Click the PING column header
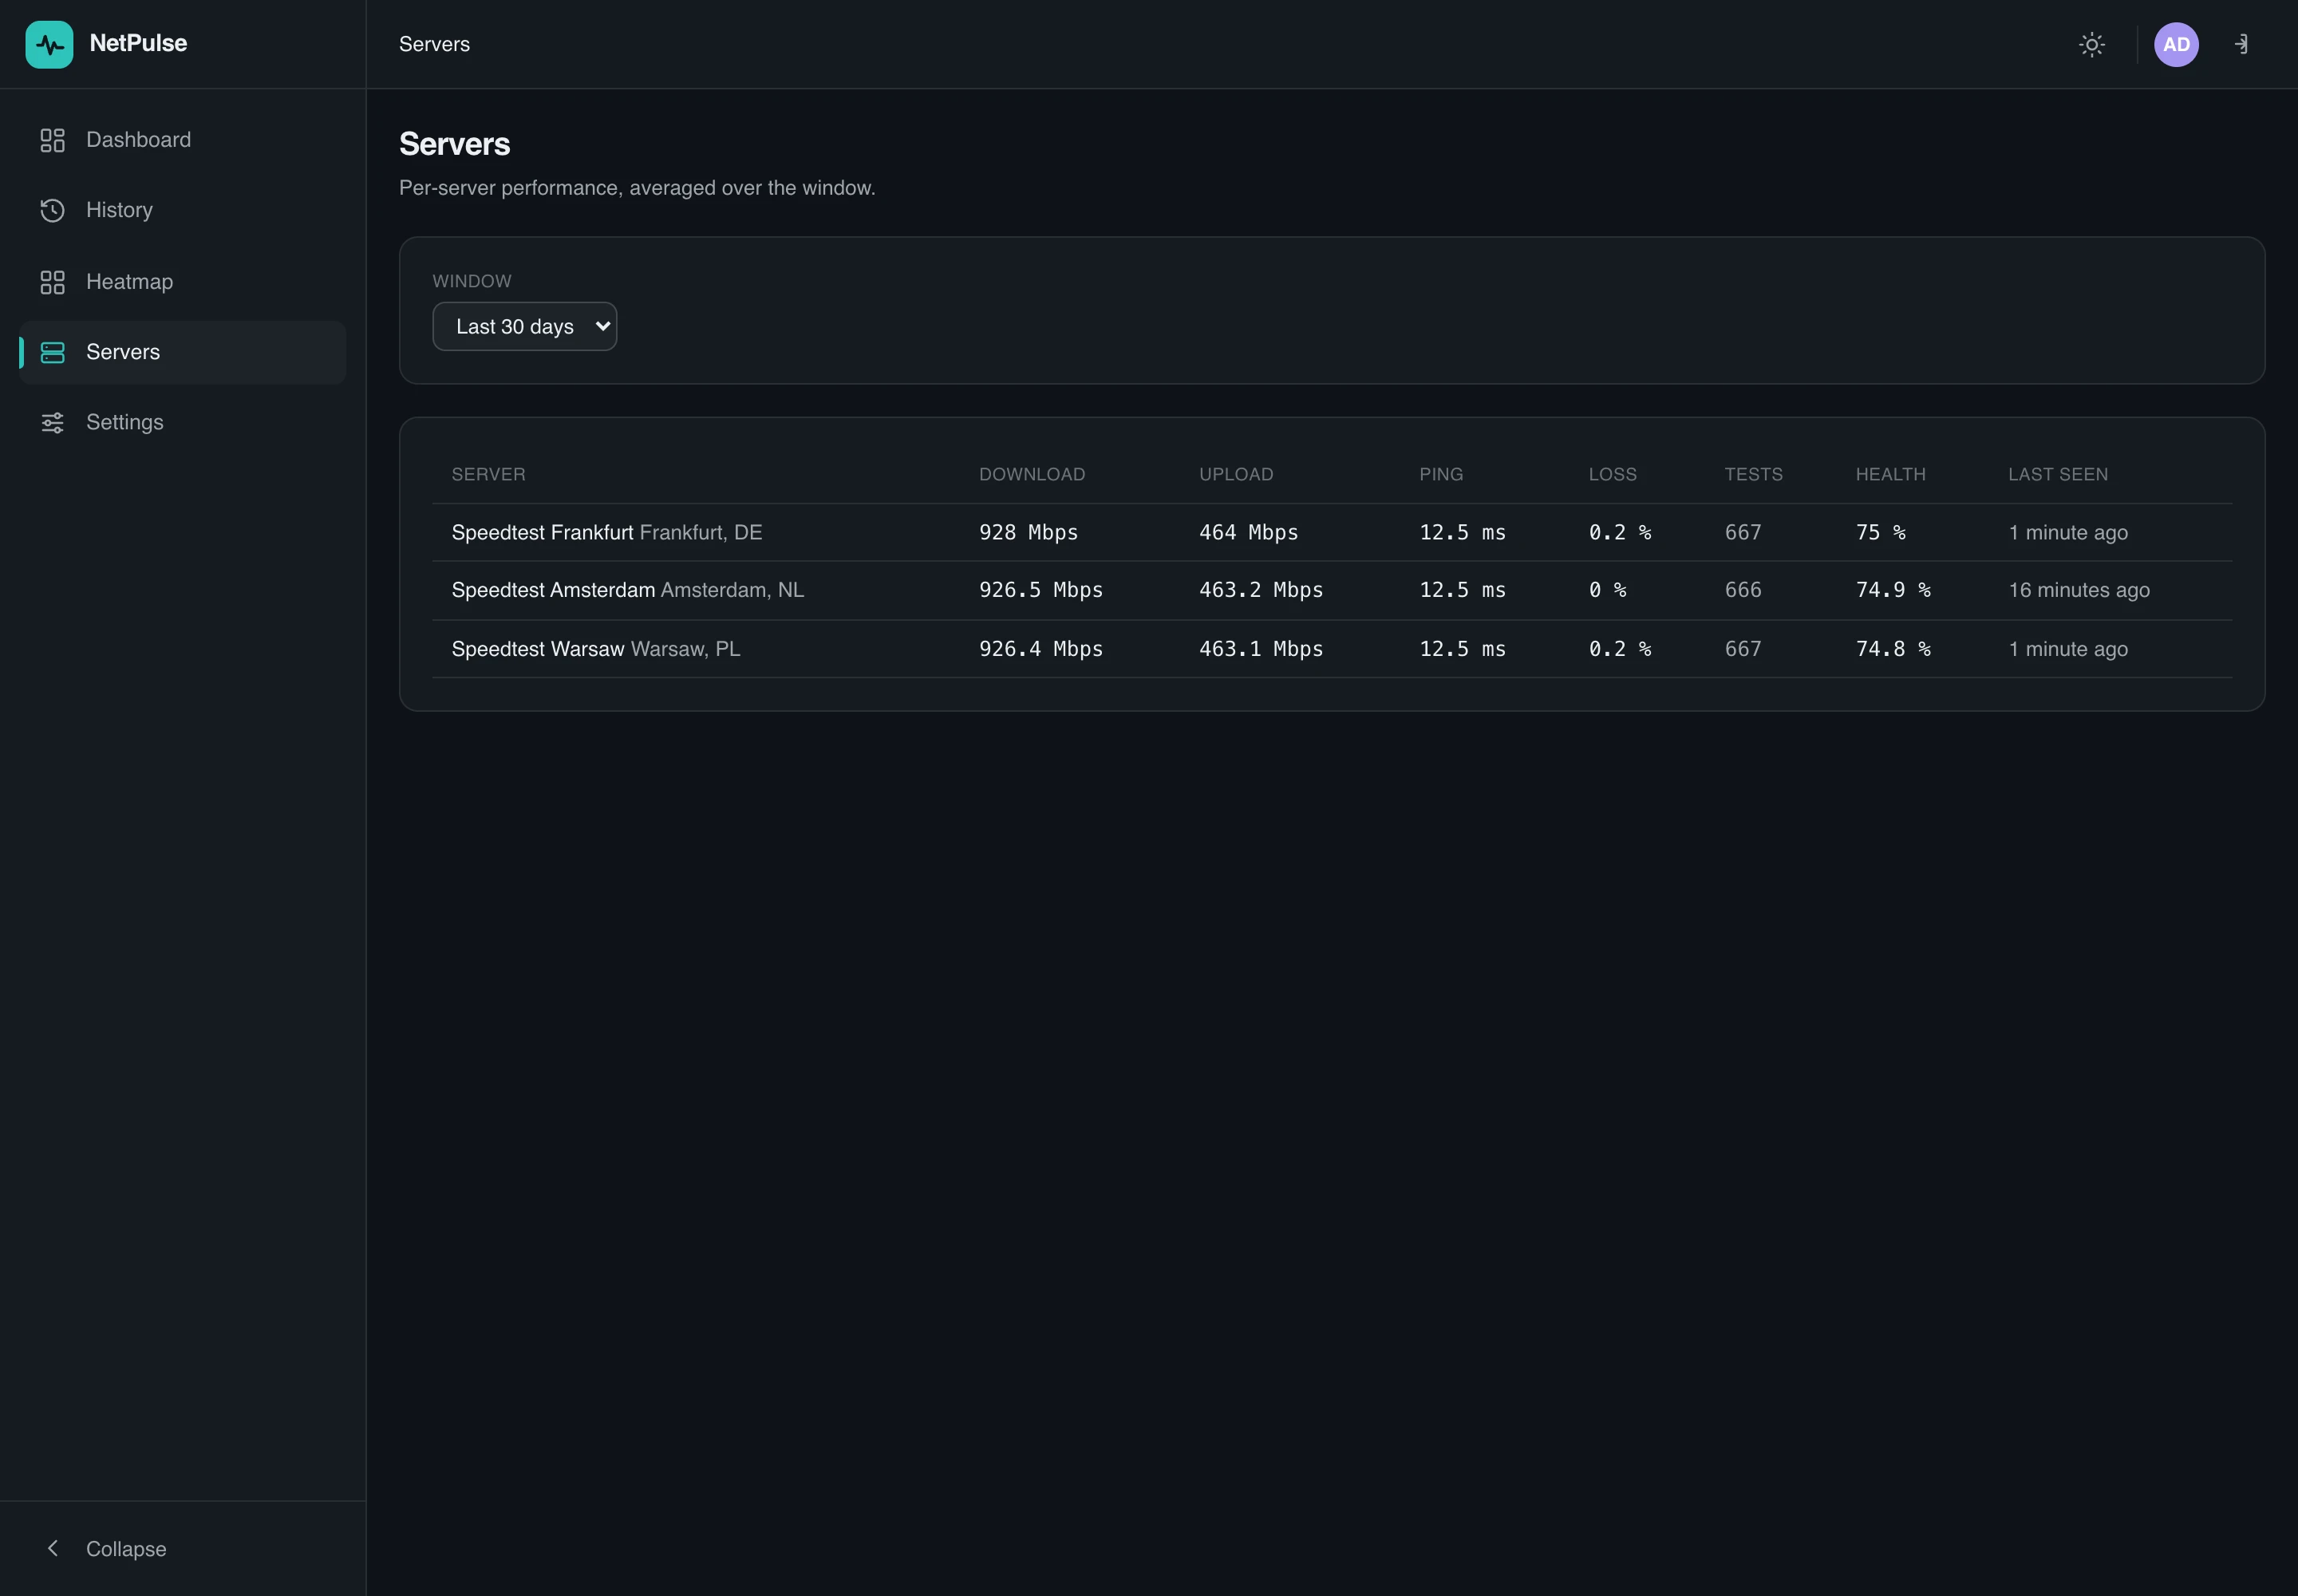This screenshot has width=2298, height=1596. pos(1441,474)
